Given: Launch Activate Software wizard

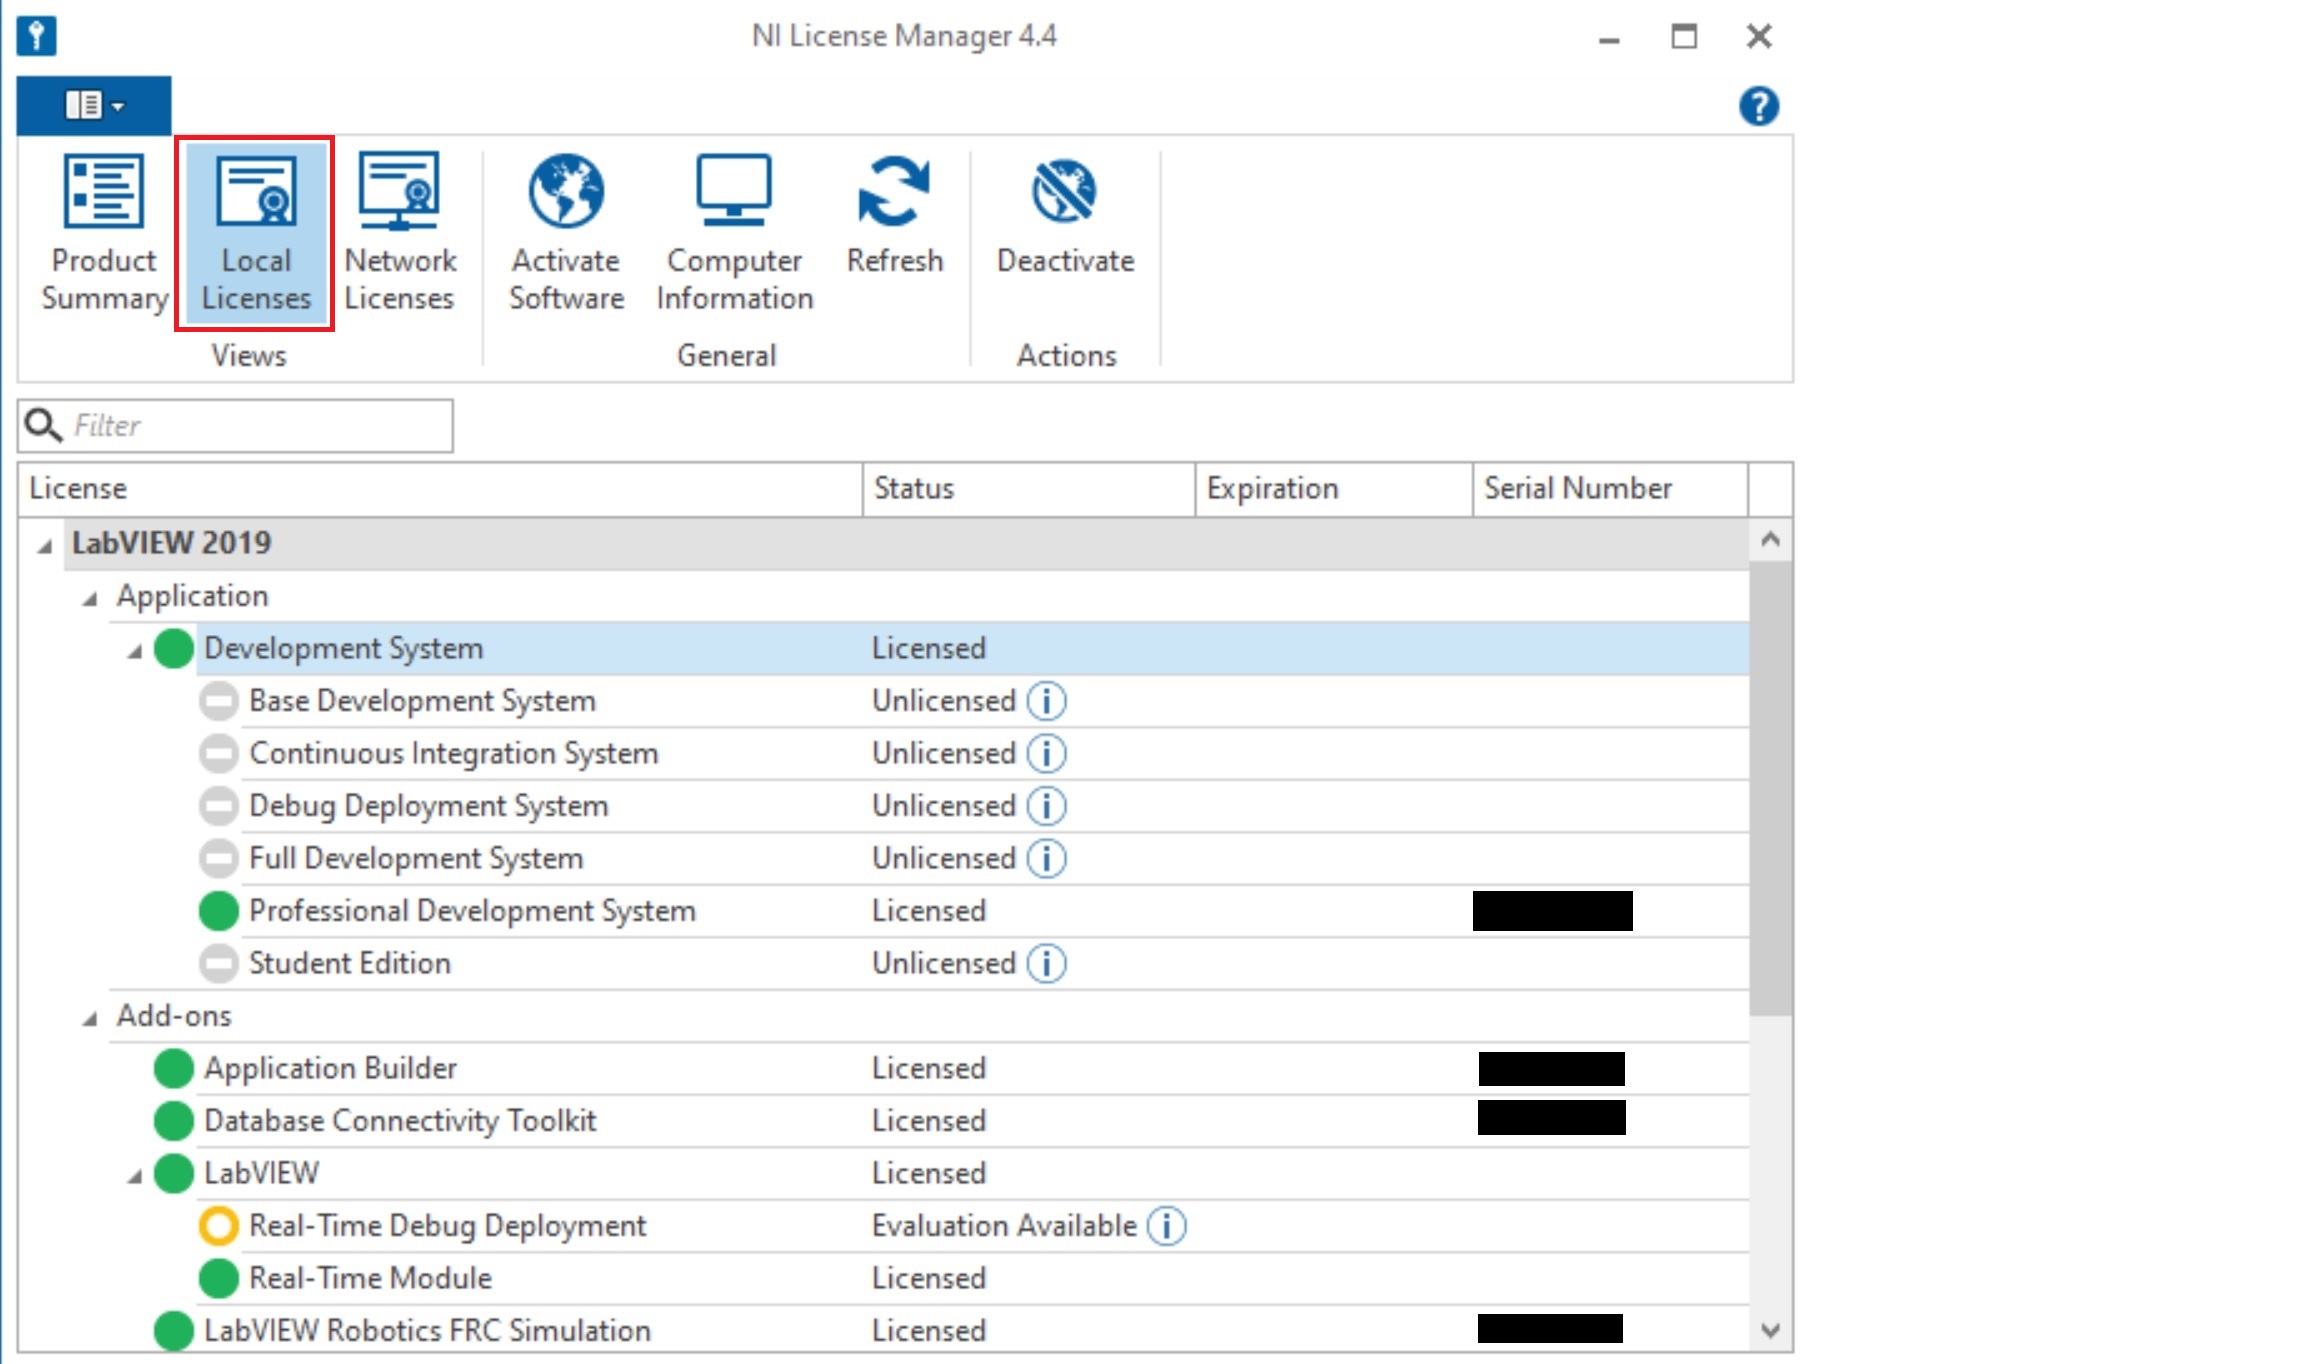Looking at the screenshot, I should point(566,233).
